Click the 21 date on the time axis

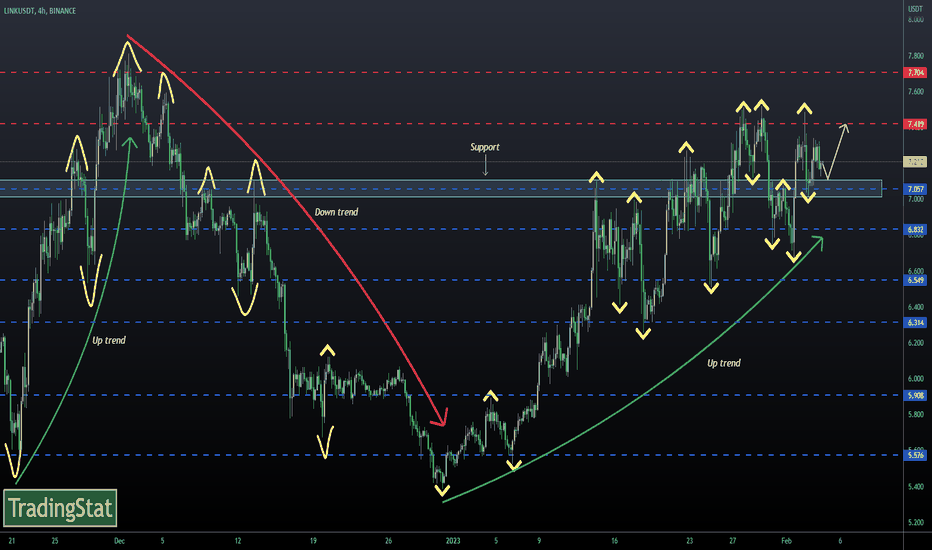point(11,541)
